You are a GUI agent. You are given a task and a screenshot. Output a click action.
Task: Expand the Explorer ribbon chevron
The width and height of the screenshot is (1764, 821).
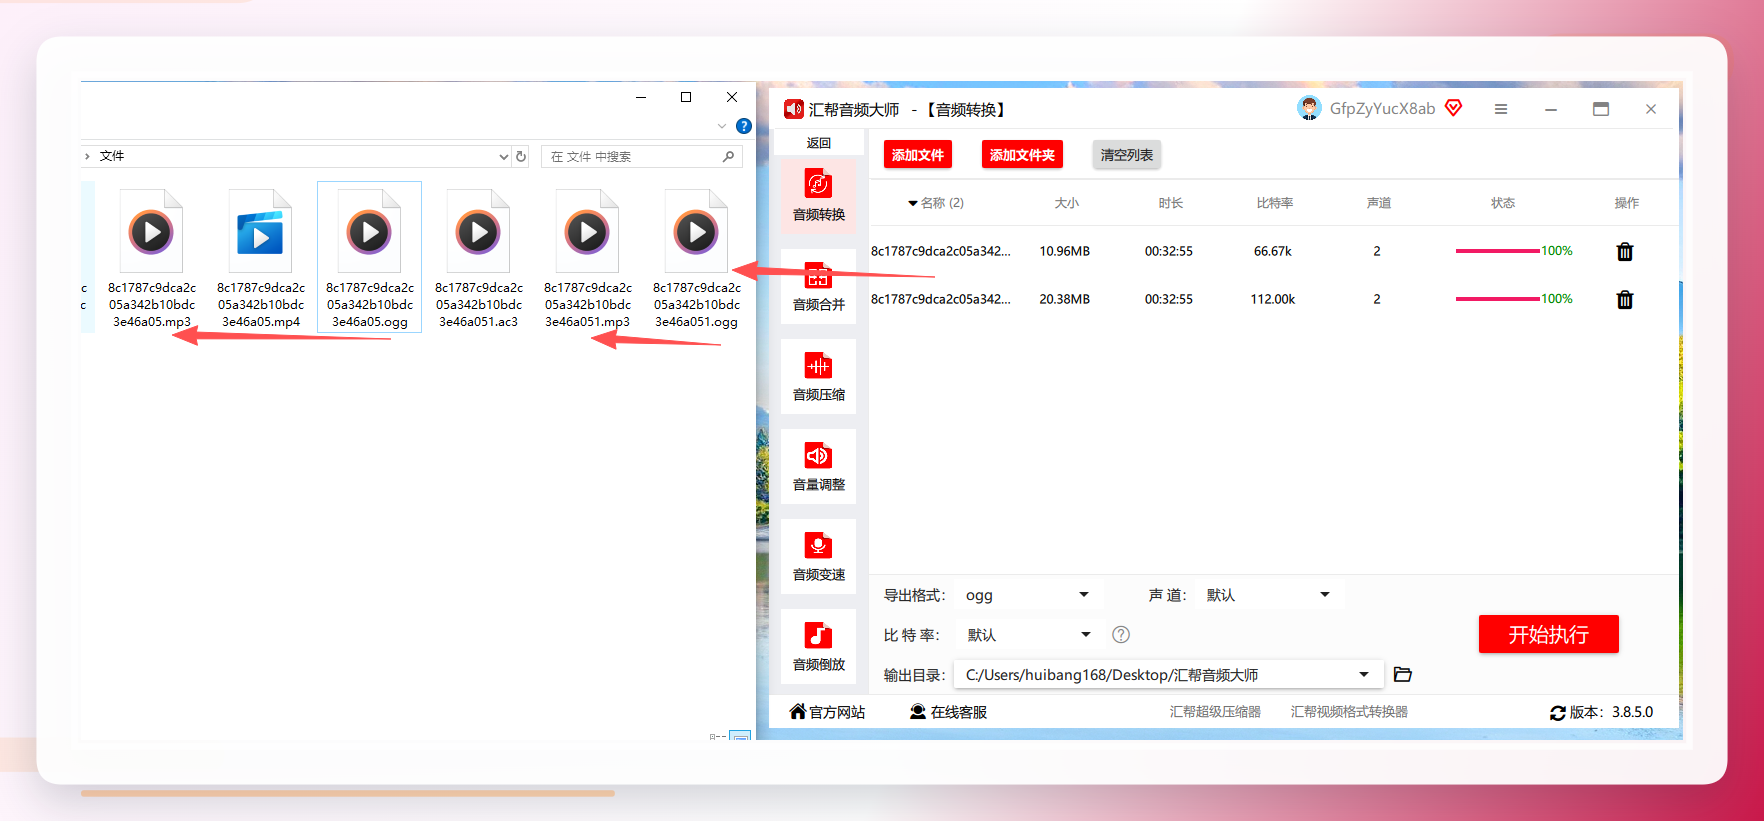pyautogui.click(x=722, y=126)
